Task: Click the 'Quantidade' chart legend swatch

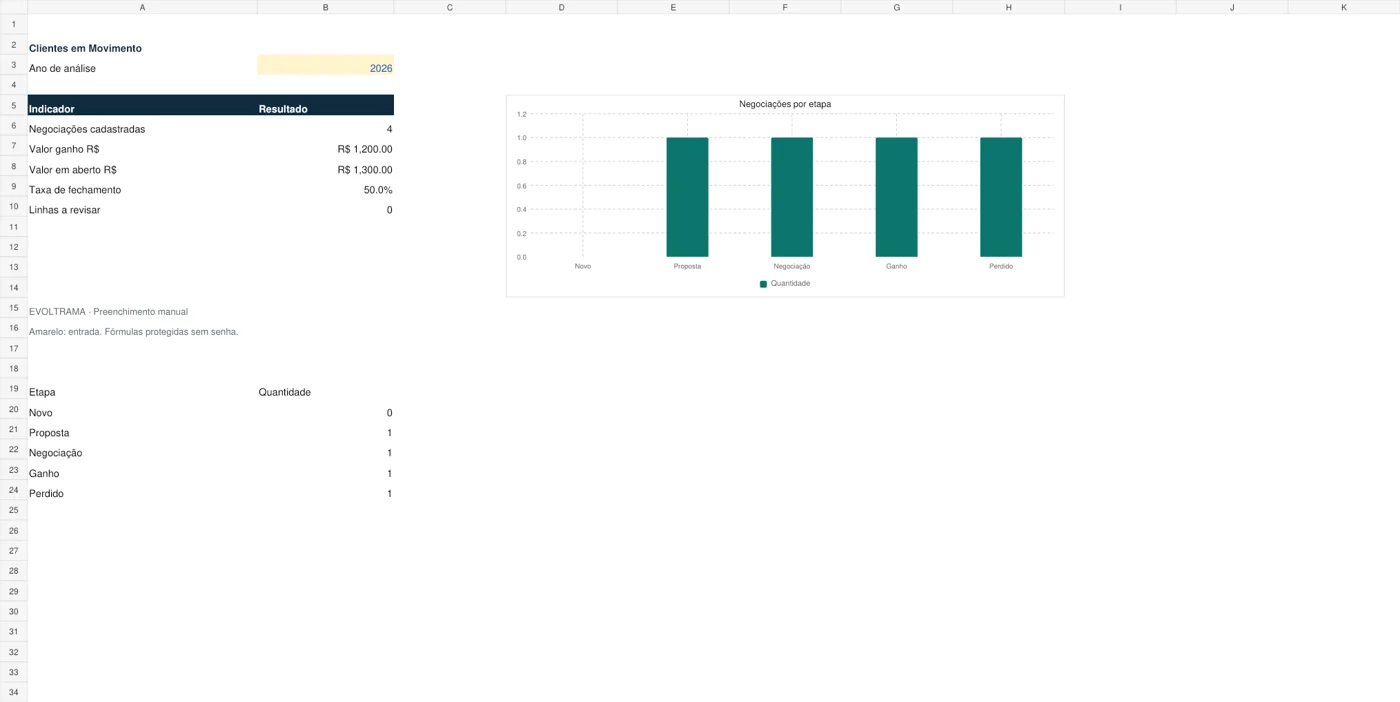Action: pyautogui.click(x=763, y=284)
